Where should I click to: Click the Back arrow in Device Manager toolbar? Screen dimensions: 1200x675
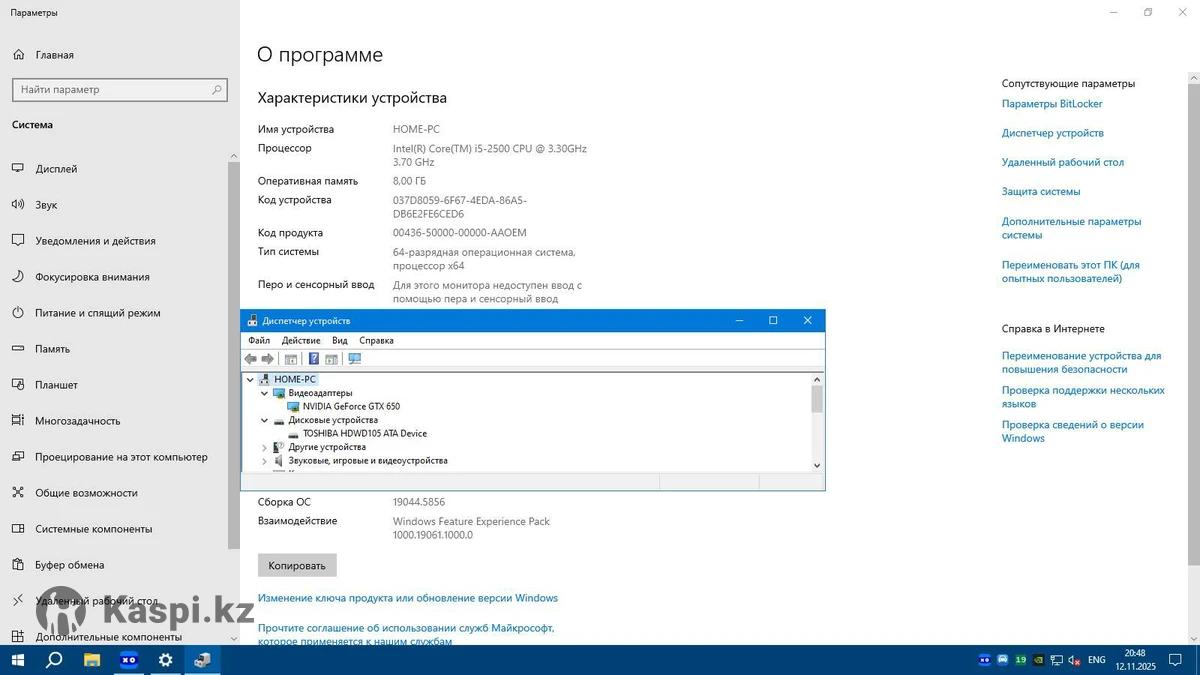click(x=251, y=359)
